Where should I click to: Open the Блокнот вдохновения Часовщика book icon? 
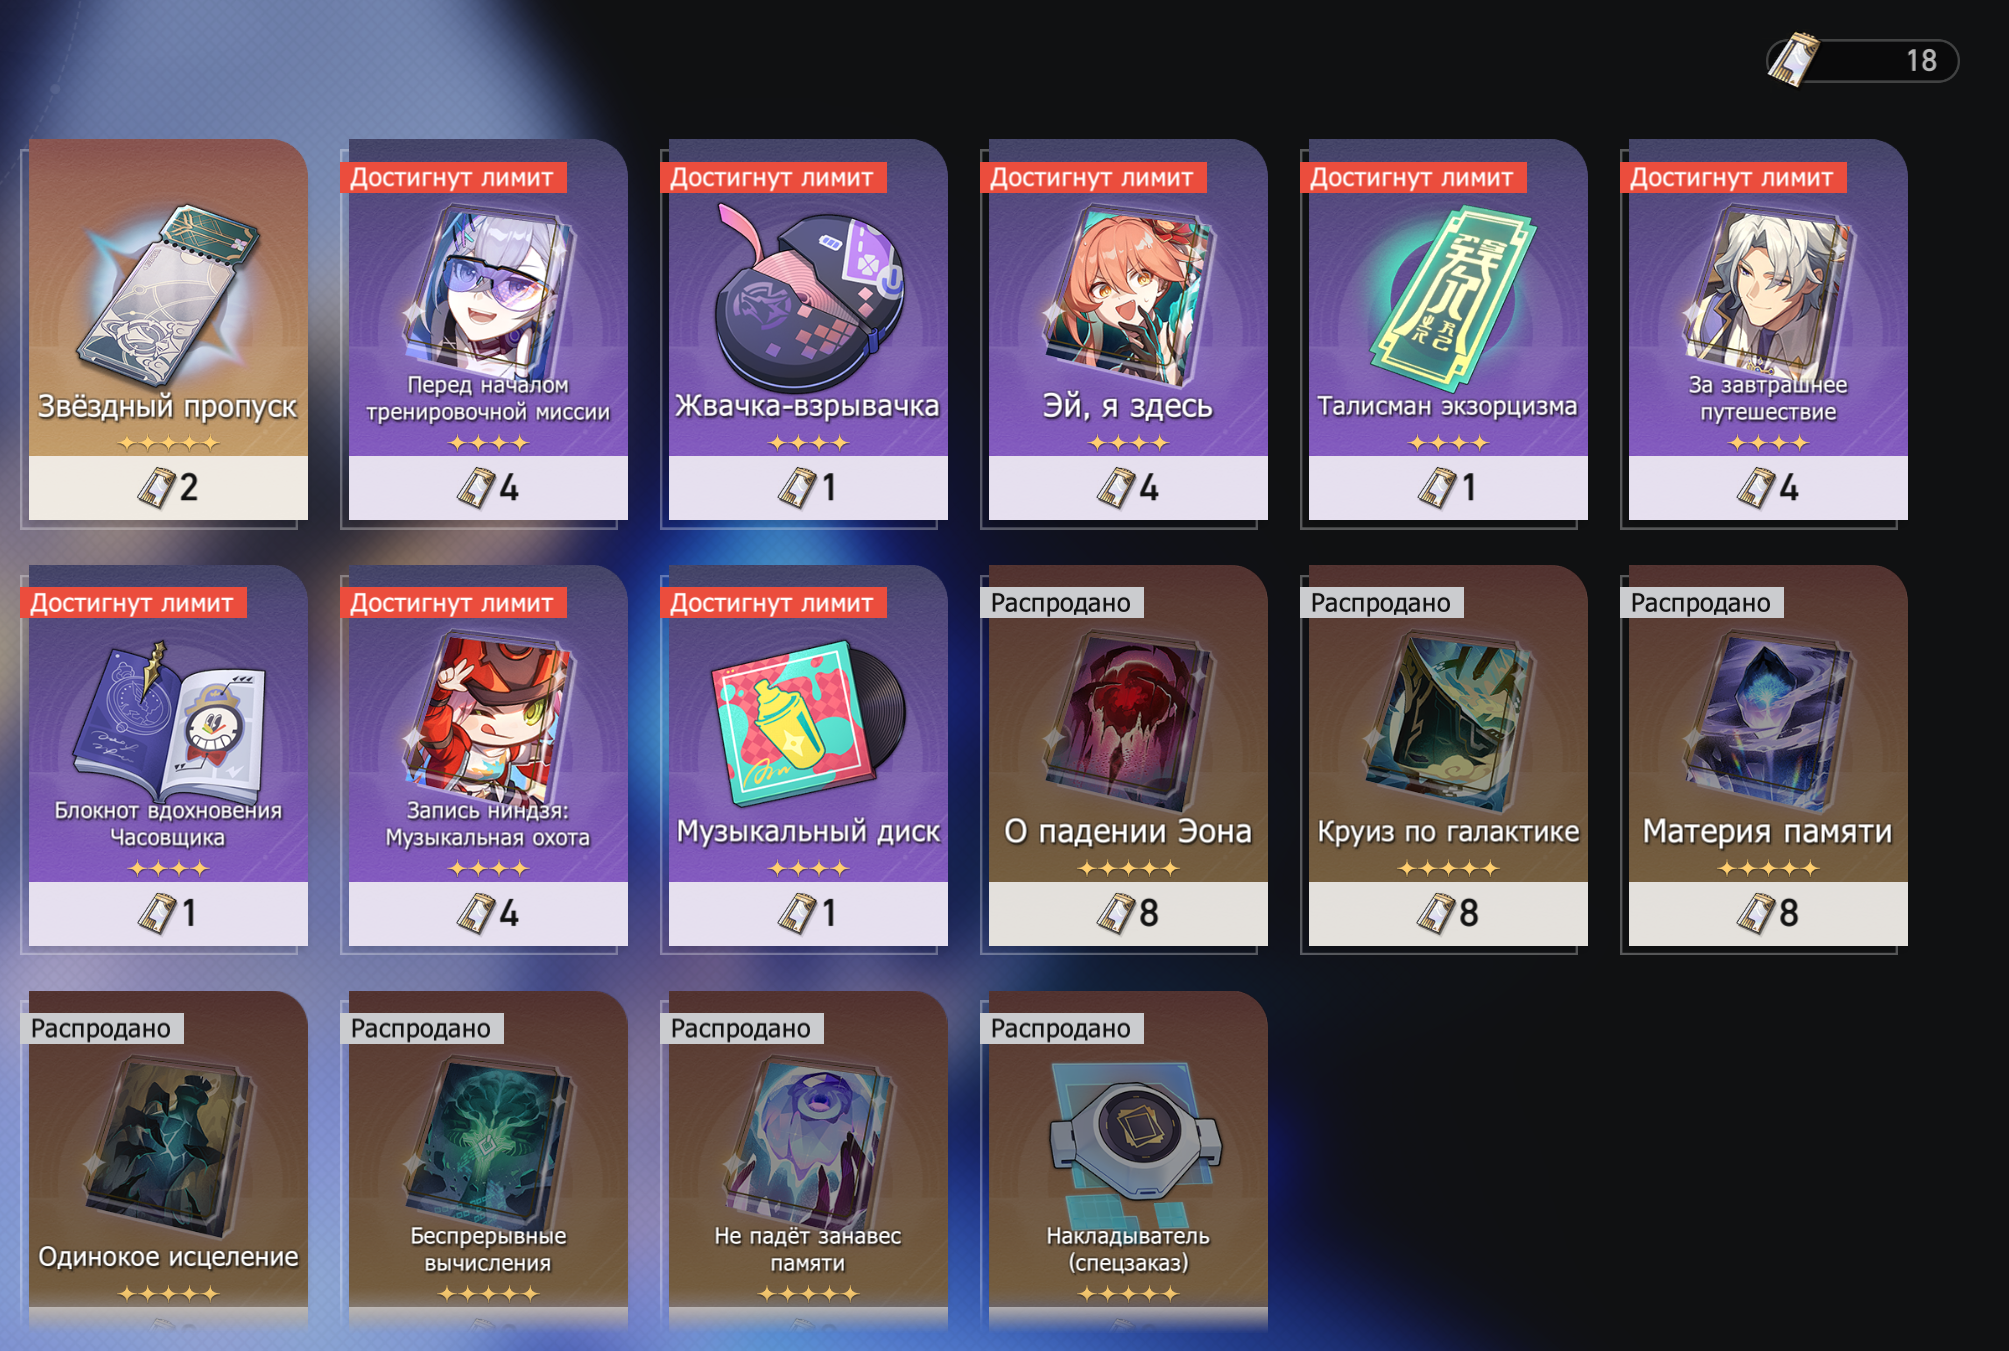[168, 721]
